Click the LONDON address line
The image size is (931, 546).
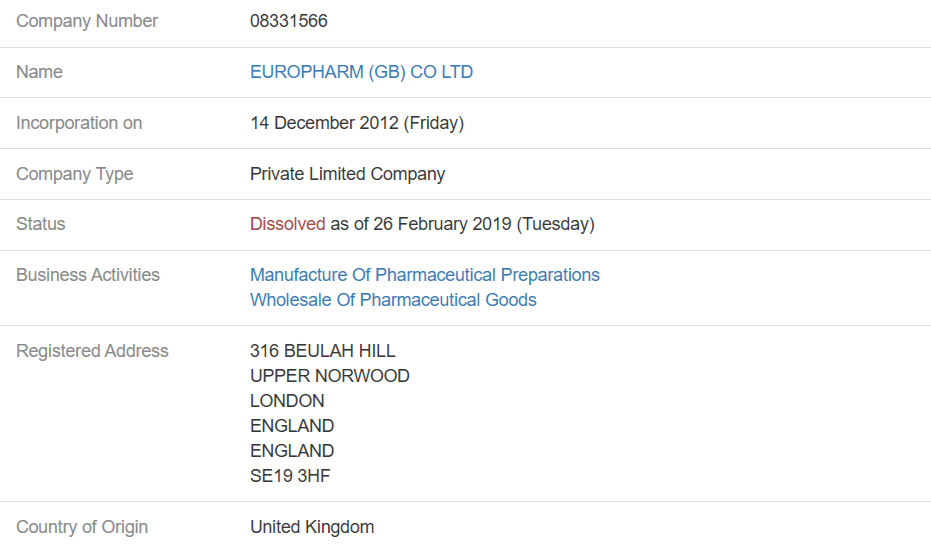click(x=287, y=401)
